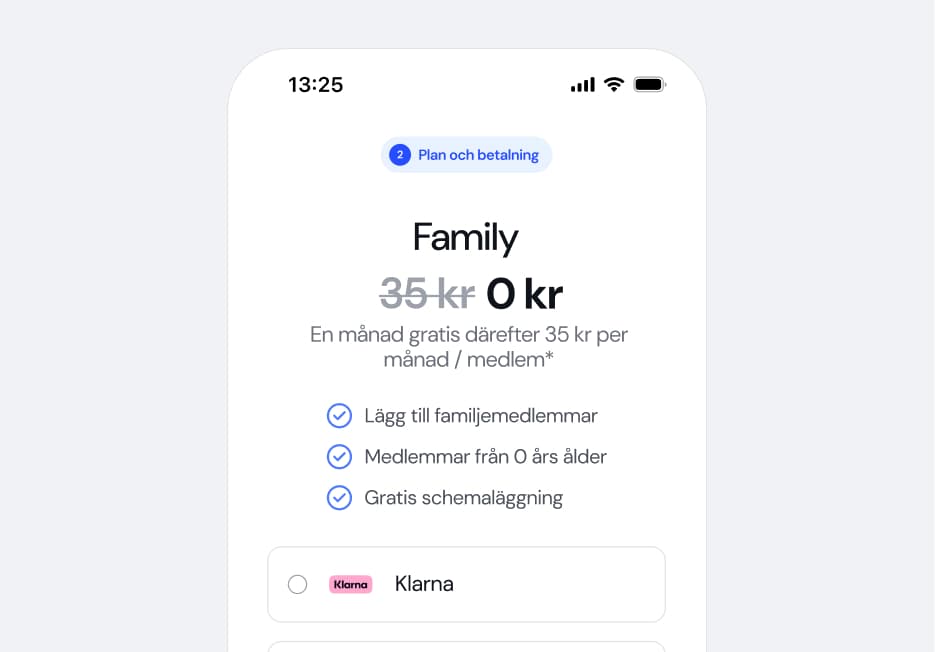
Task: Open the Plan och betalning step pill
Action: pyautogui.click(x=466, y=154)
